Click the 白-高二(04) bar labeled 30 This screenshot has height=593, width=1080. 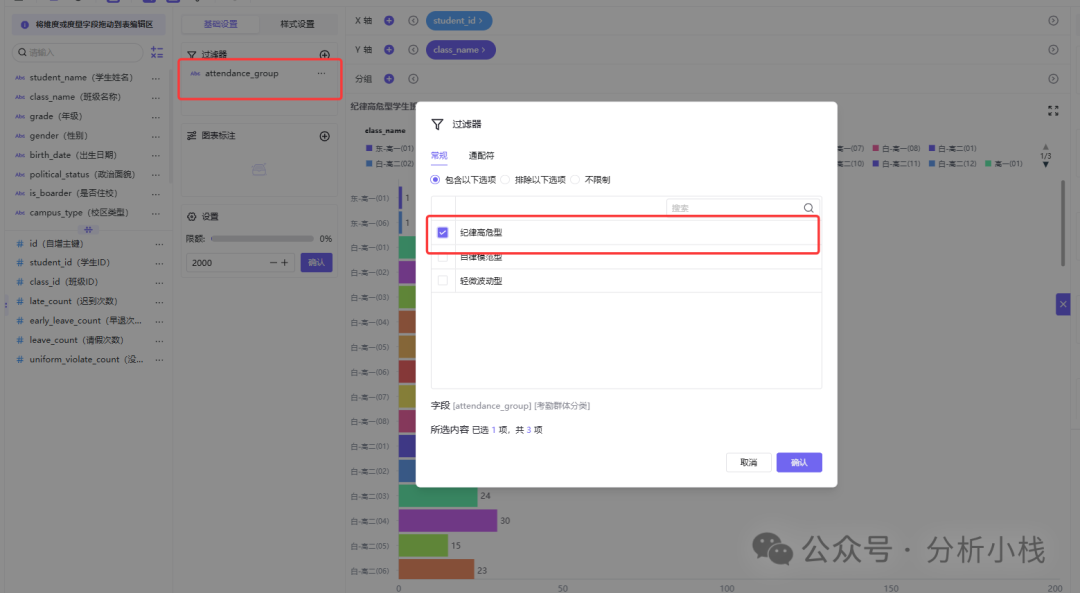448,521
